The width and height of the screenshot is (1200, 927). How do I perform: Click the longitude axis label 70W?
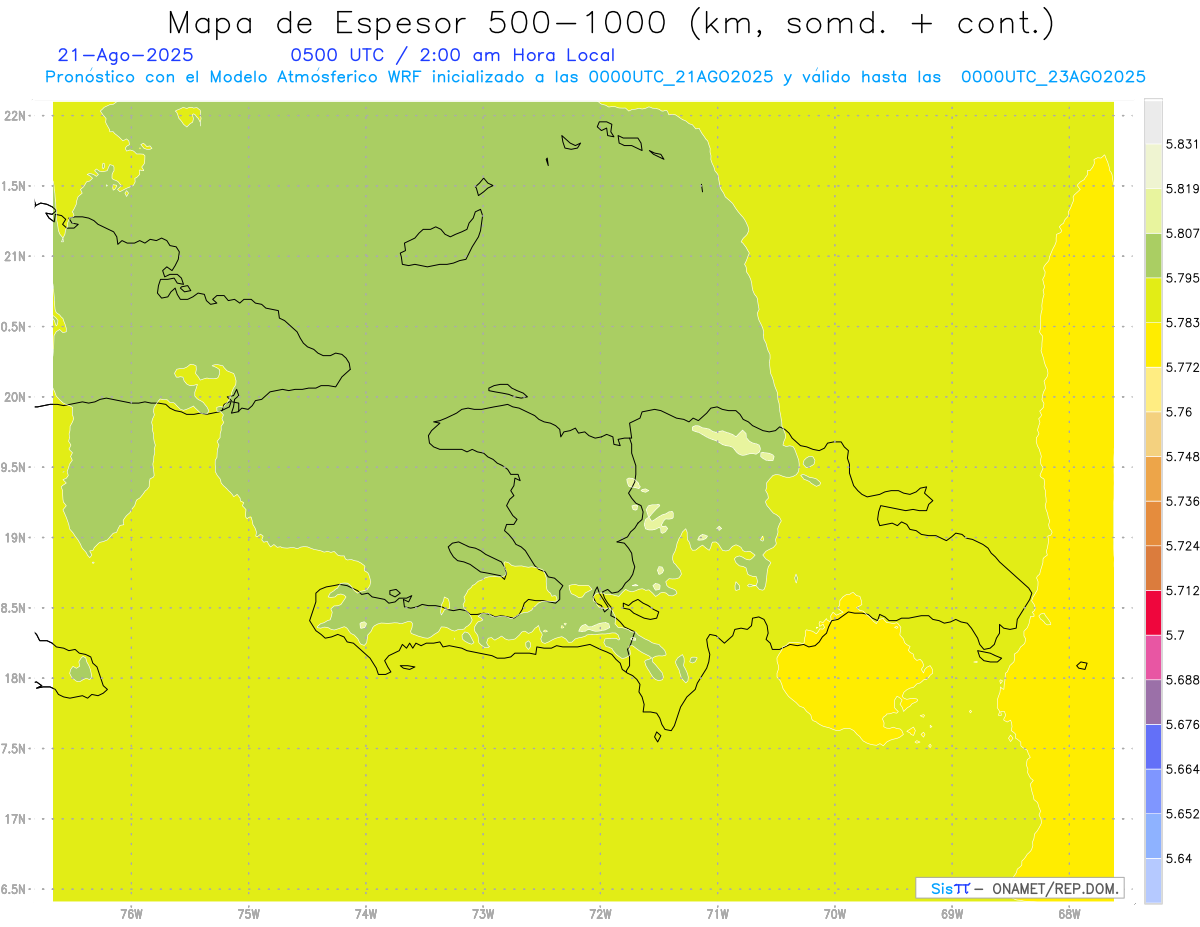835,913
